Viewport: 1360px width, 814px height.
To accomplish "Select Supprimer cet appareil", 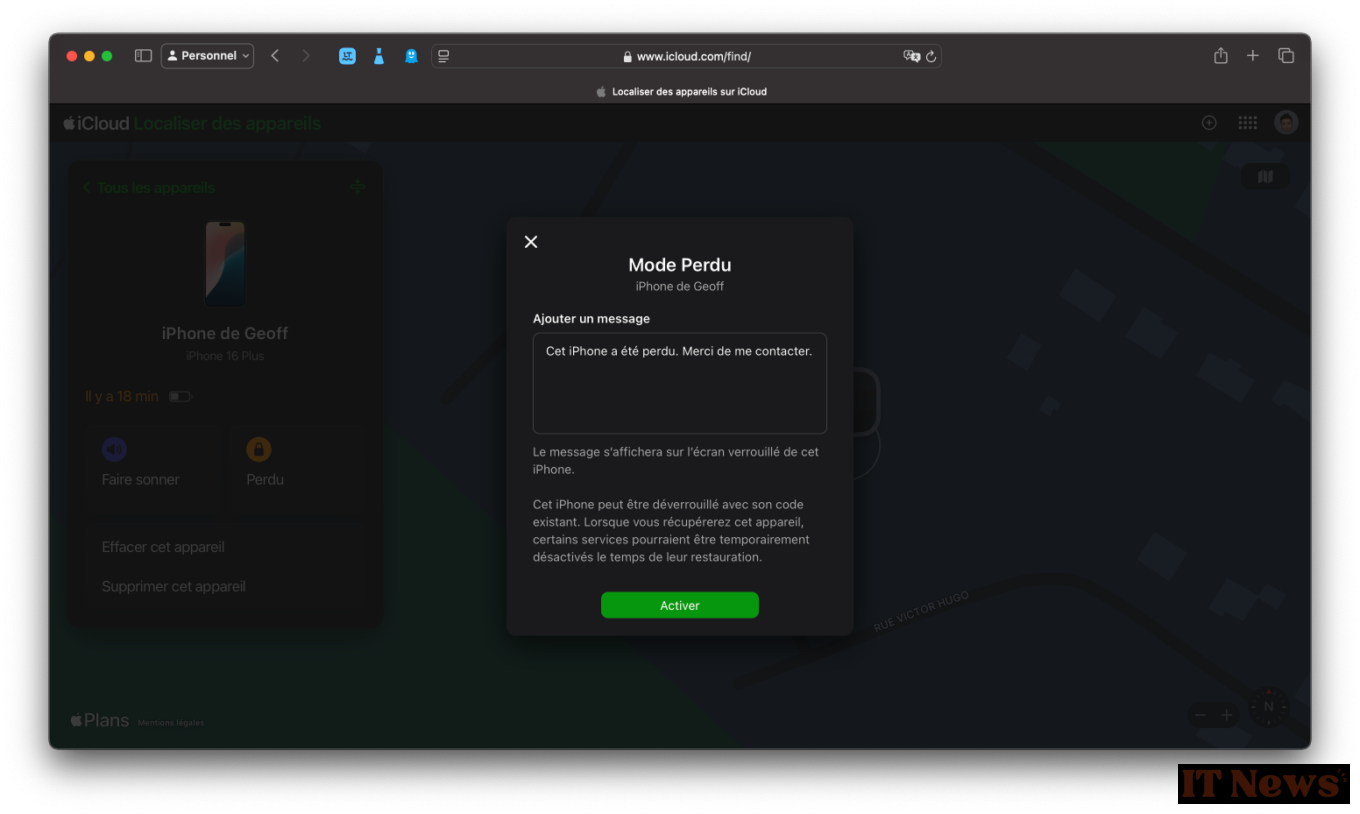I will [174, 586].
